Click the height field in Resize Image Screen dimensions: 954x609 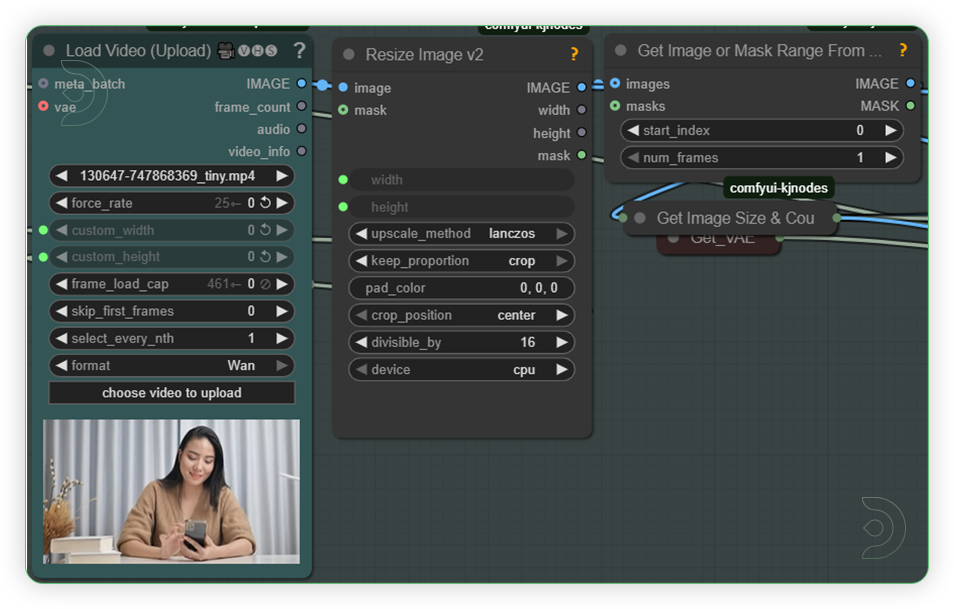[x=462, y=207]
